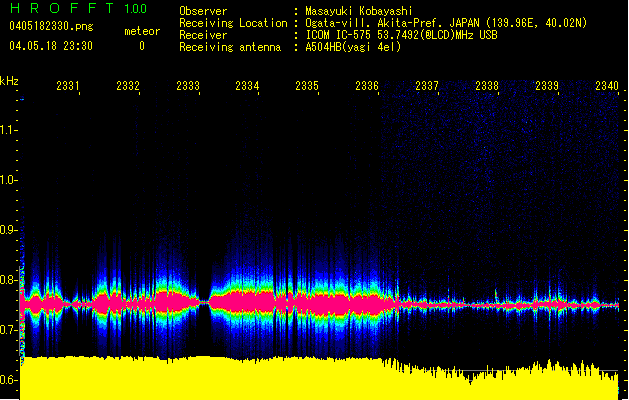This screenshot has height=400, width=629.
Task: Select antenna text A504HB(yagi 4el)
Action: coord(353,47)
